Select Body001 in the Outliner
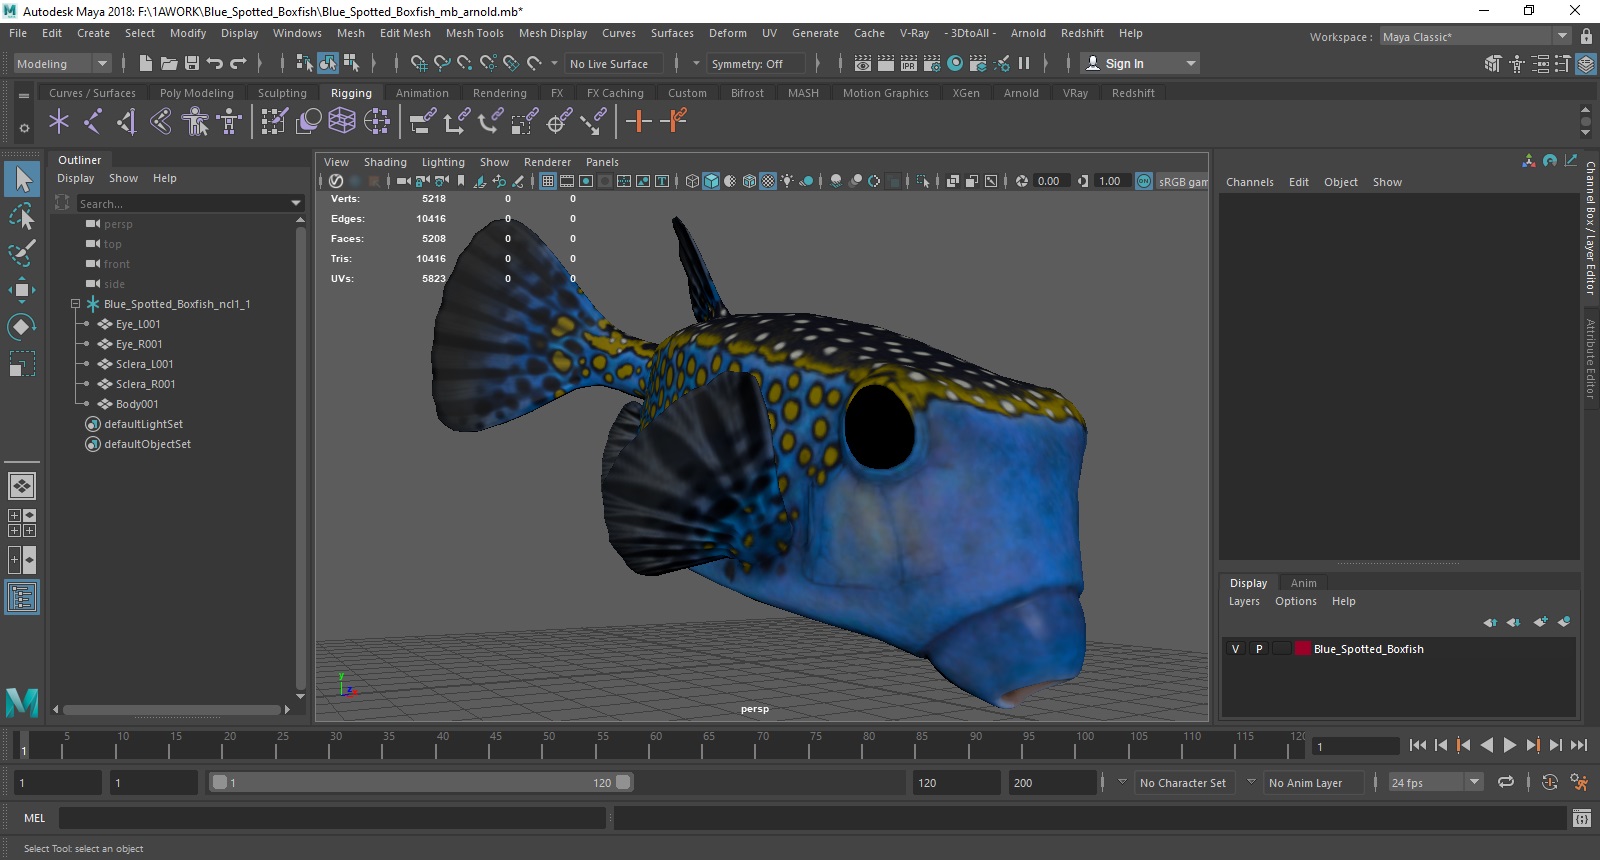Image resolution: width=1600 pixels, height=860 pixels. coord(137,404)
